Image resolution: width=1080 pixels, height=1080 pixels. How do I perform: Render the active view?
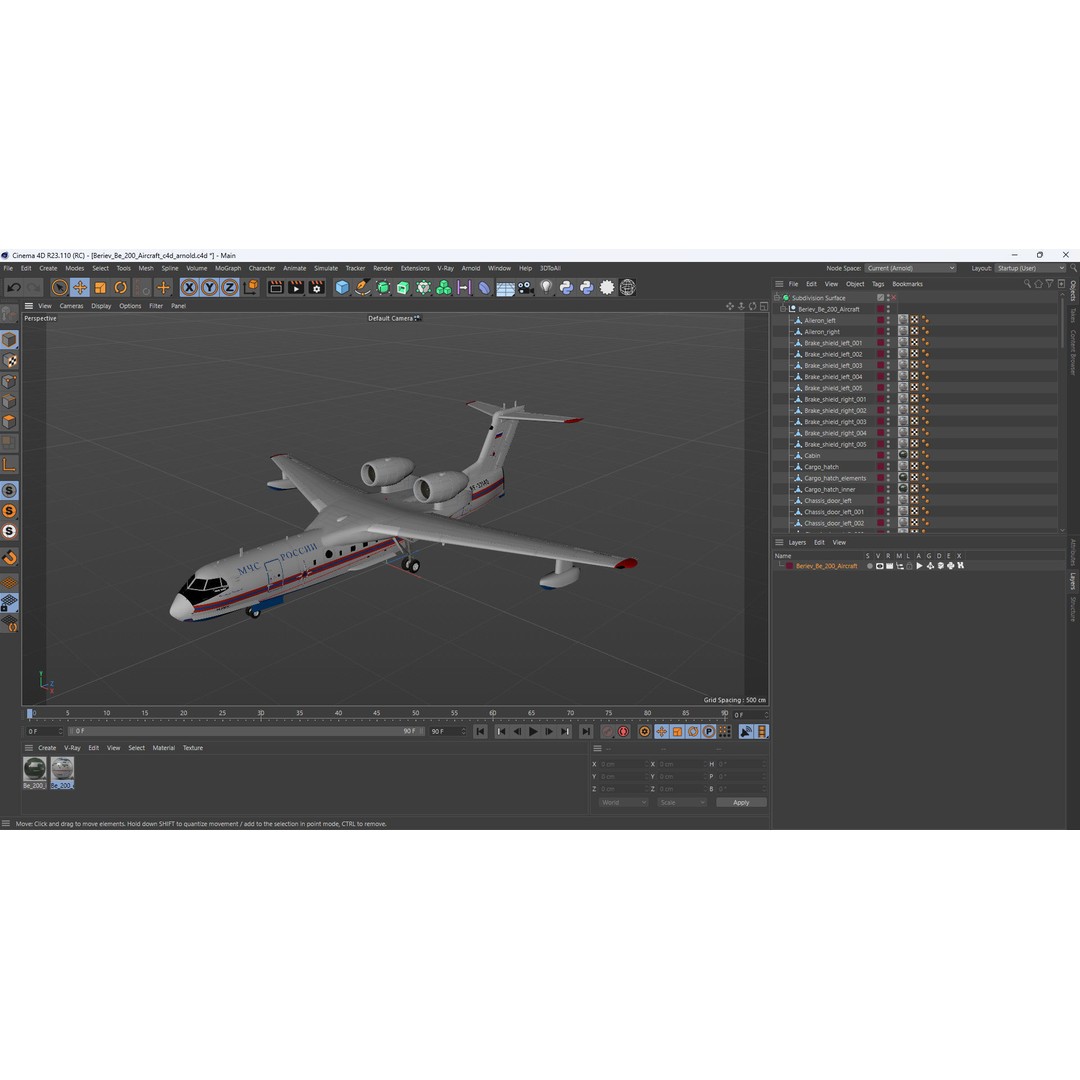click(276, 287)
